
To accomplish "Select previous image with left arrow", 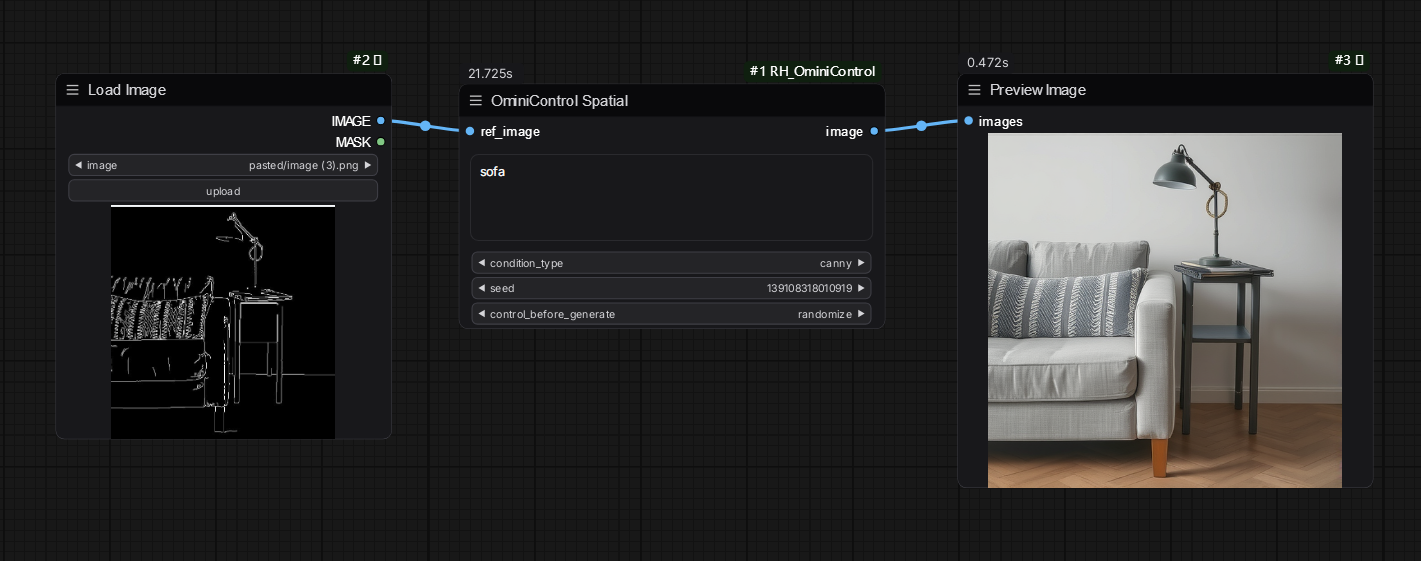I will click(x=78, y=165).
